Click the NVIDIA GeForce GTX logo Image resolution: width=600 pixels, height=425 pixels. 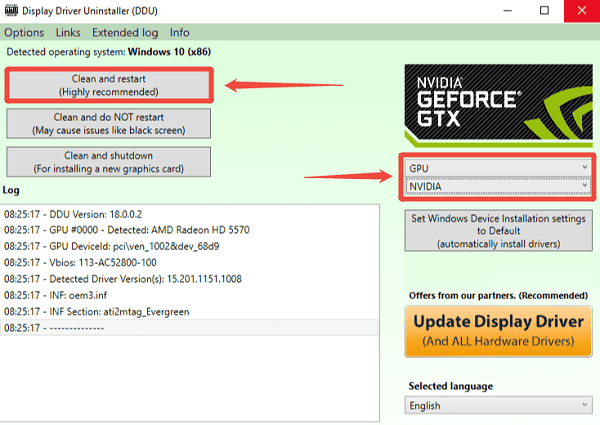point(496,103)
